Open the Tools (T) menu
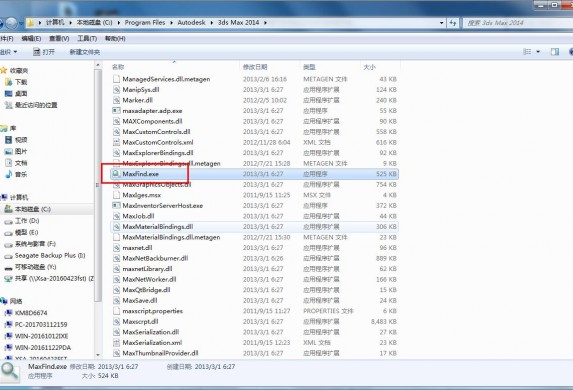The width and height of the screenshot is (573, 390). coord(87,38)
